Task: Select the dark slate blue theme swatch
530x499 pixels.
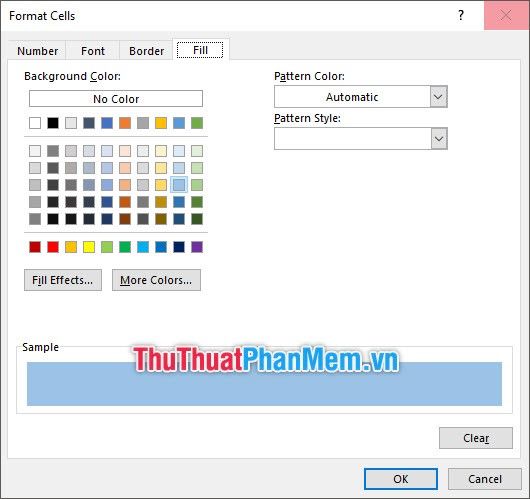Action: coord(89,123)
